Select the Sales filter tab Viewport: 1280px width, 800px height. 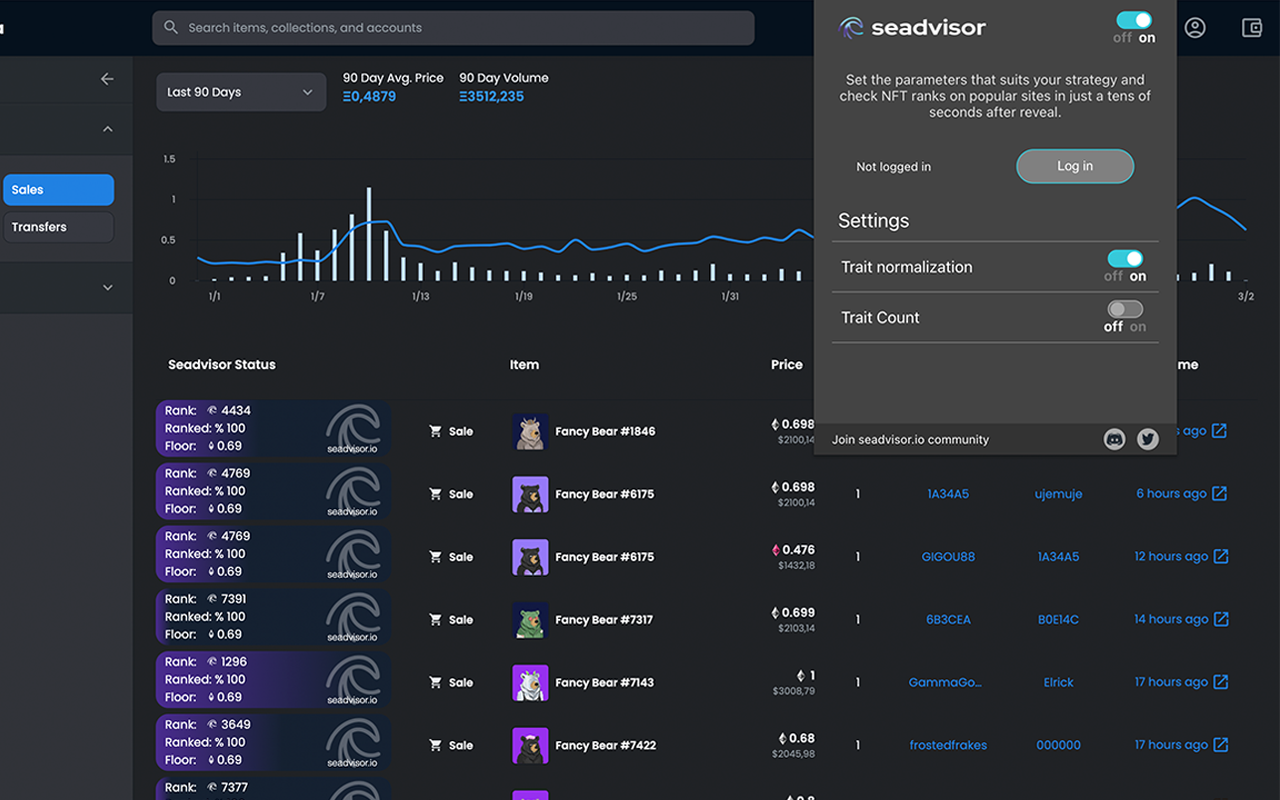tap(59, 190)
